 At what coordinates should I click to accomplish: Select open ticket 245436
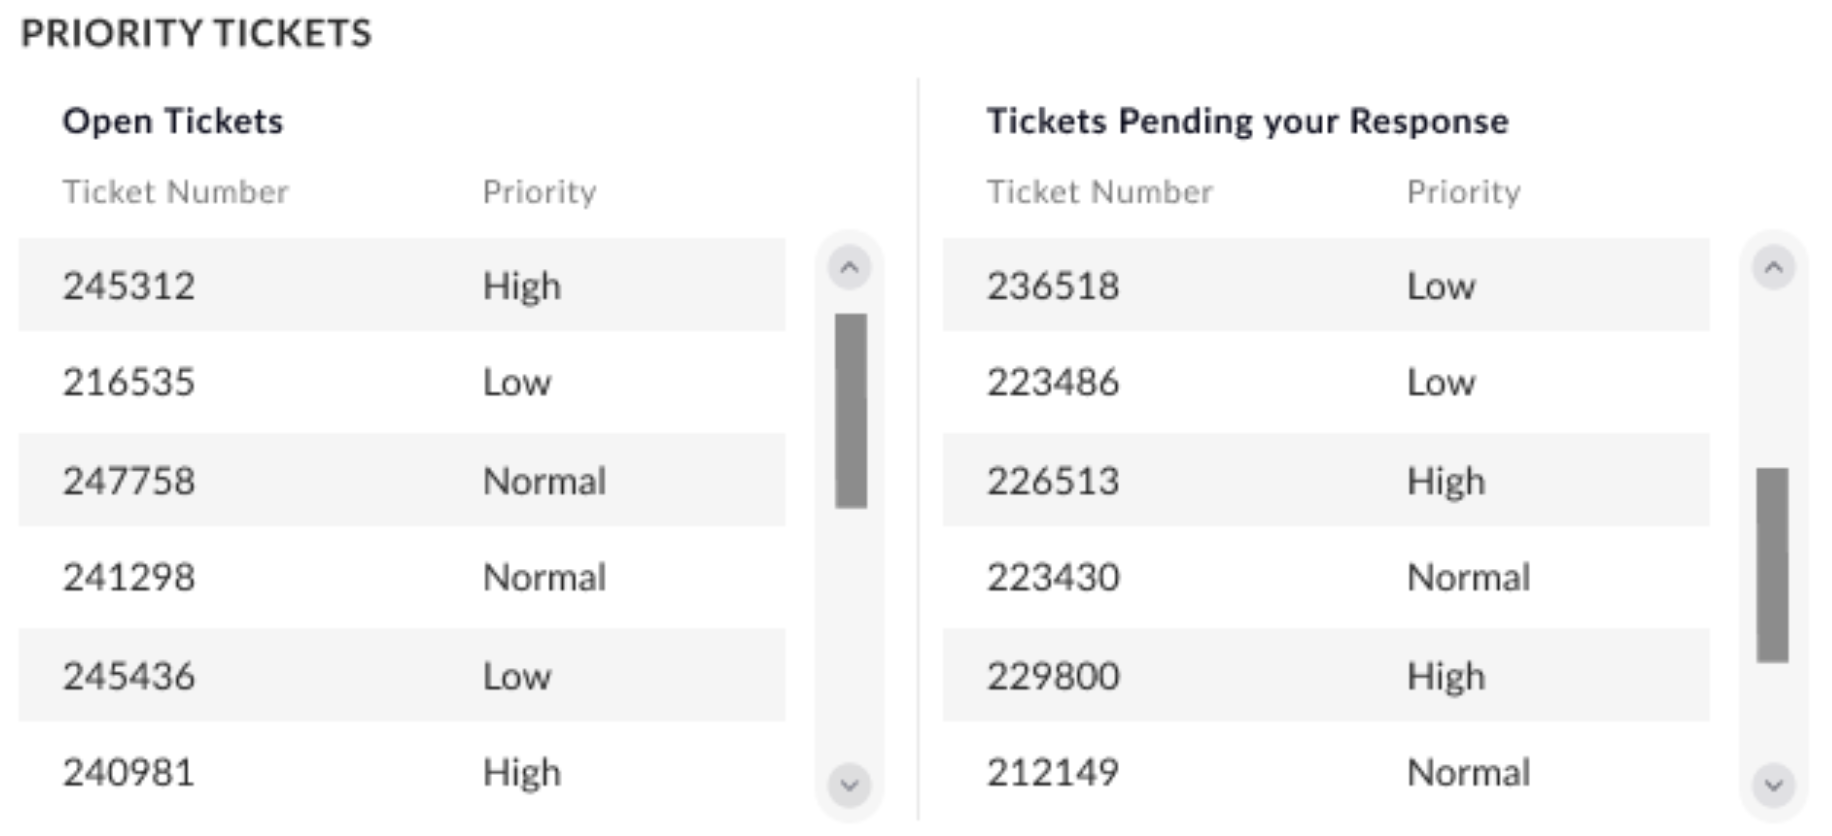pyautogui.click(x=129, y=676)
